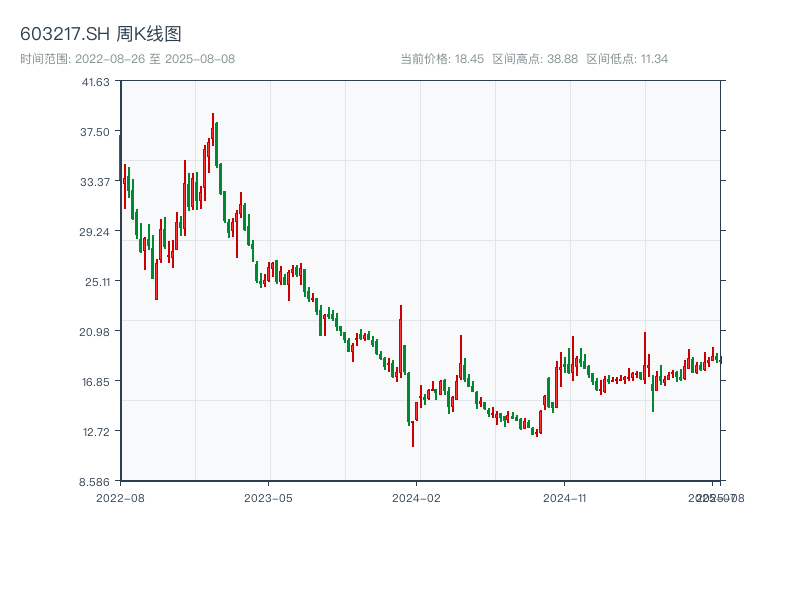The height and width of the screenshot is (600, 800).
Task: Click the 12.72 y-axis price label
Action: [96, 432]
